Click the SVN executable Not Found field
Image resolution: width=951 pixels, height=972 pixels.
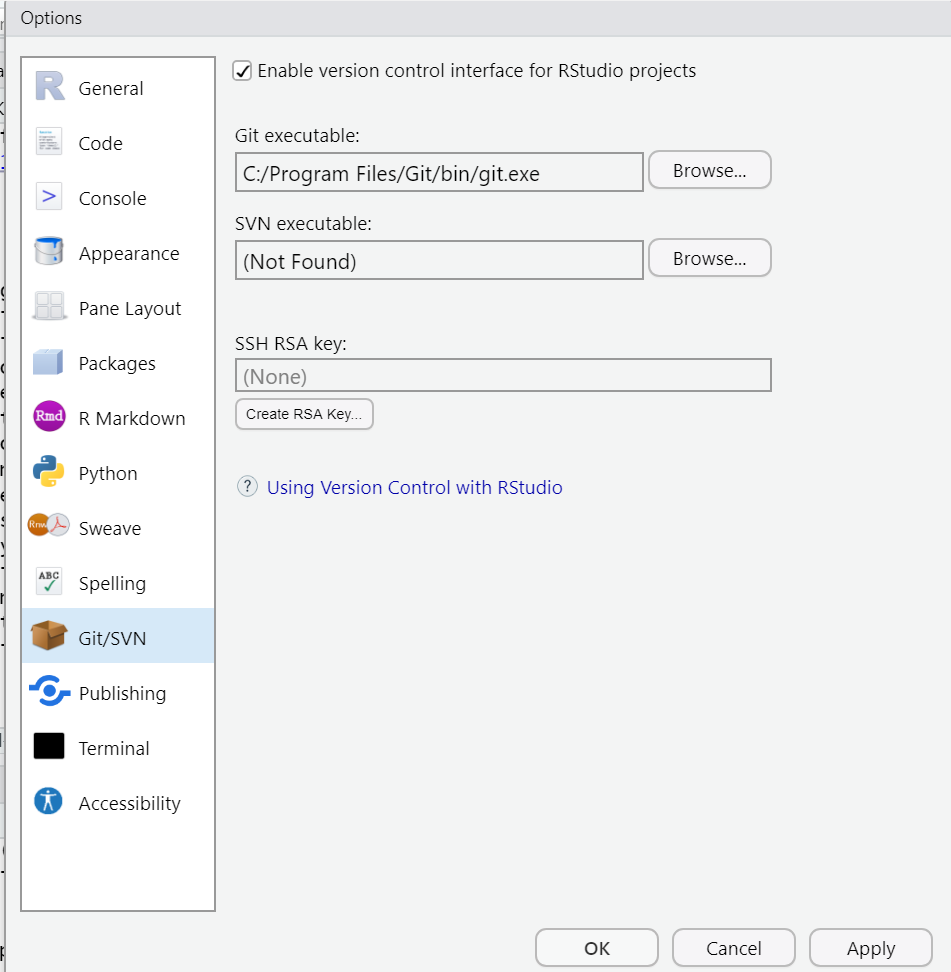[439, 260]
